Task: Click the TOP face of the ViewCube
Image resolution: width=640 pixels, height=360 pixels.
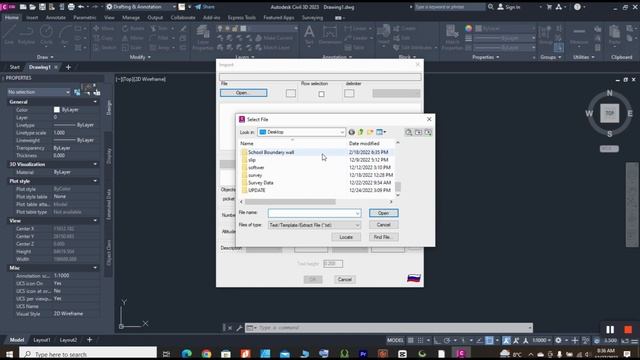Action: pos(609,113)
